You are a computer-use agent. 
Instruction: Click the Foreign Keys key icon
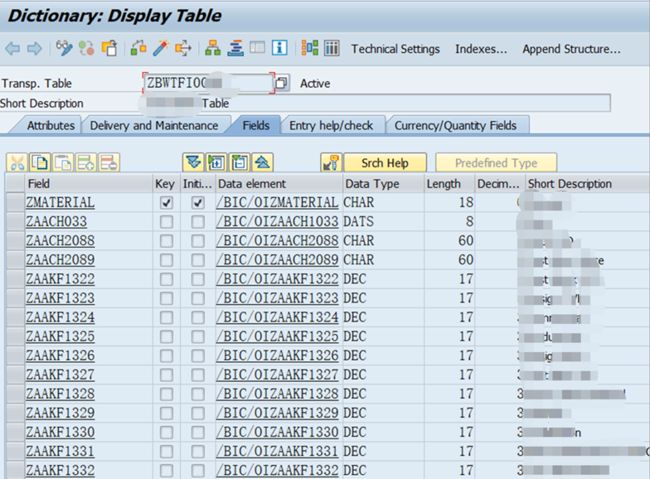tap(331, 163)
